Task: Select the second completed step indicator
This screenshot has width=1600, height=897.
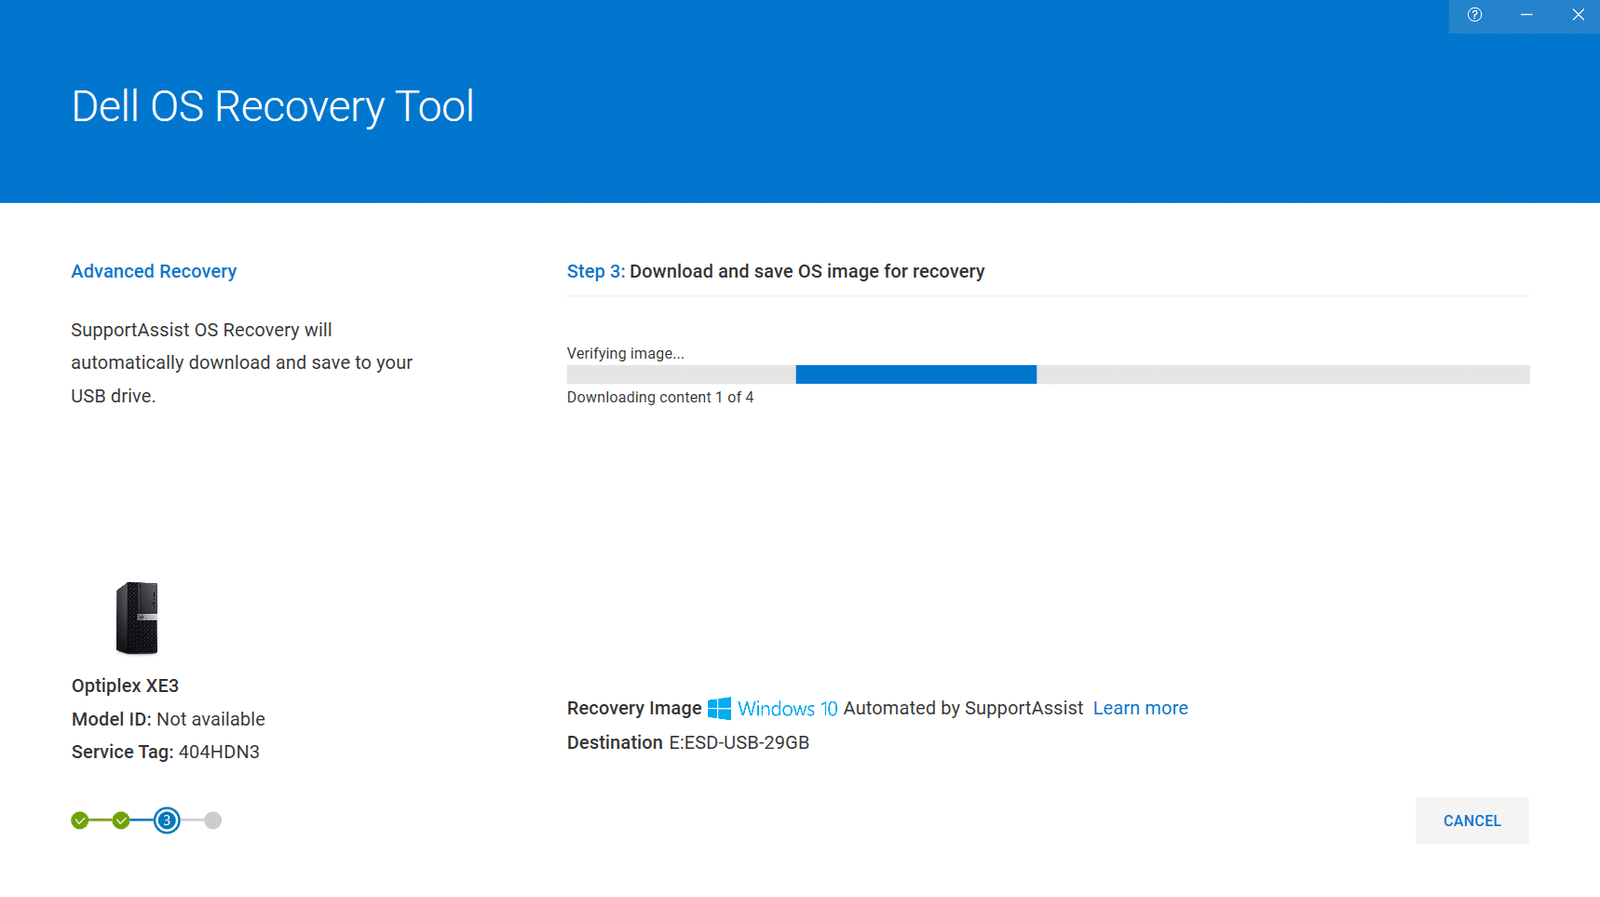Action: click(121, 821)
